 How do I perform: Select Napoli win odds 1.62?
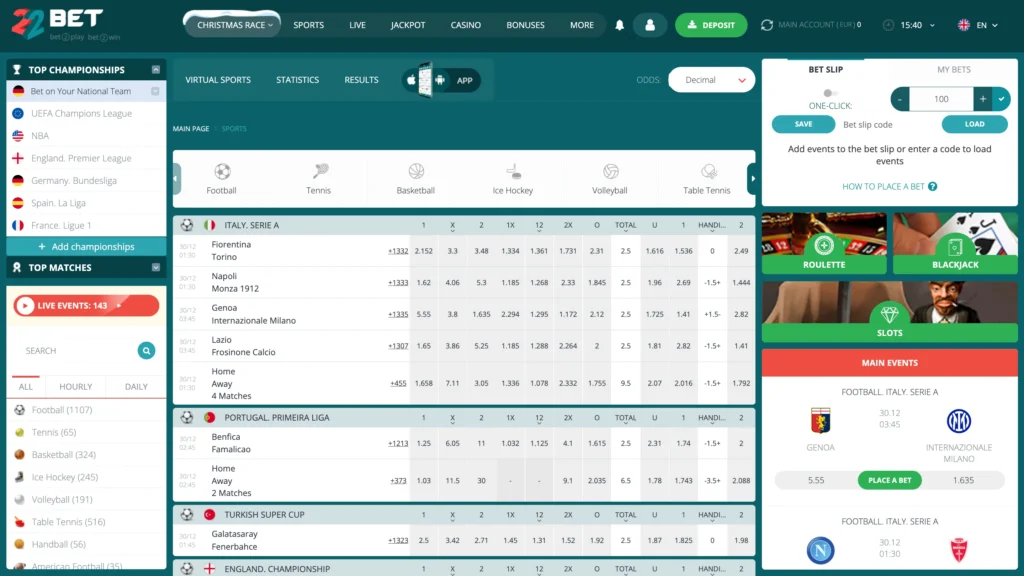(424, 283)
